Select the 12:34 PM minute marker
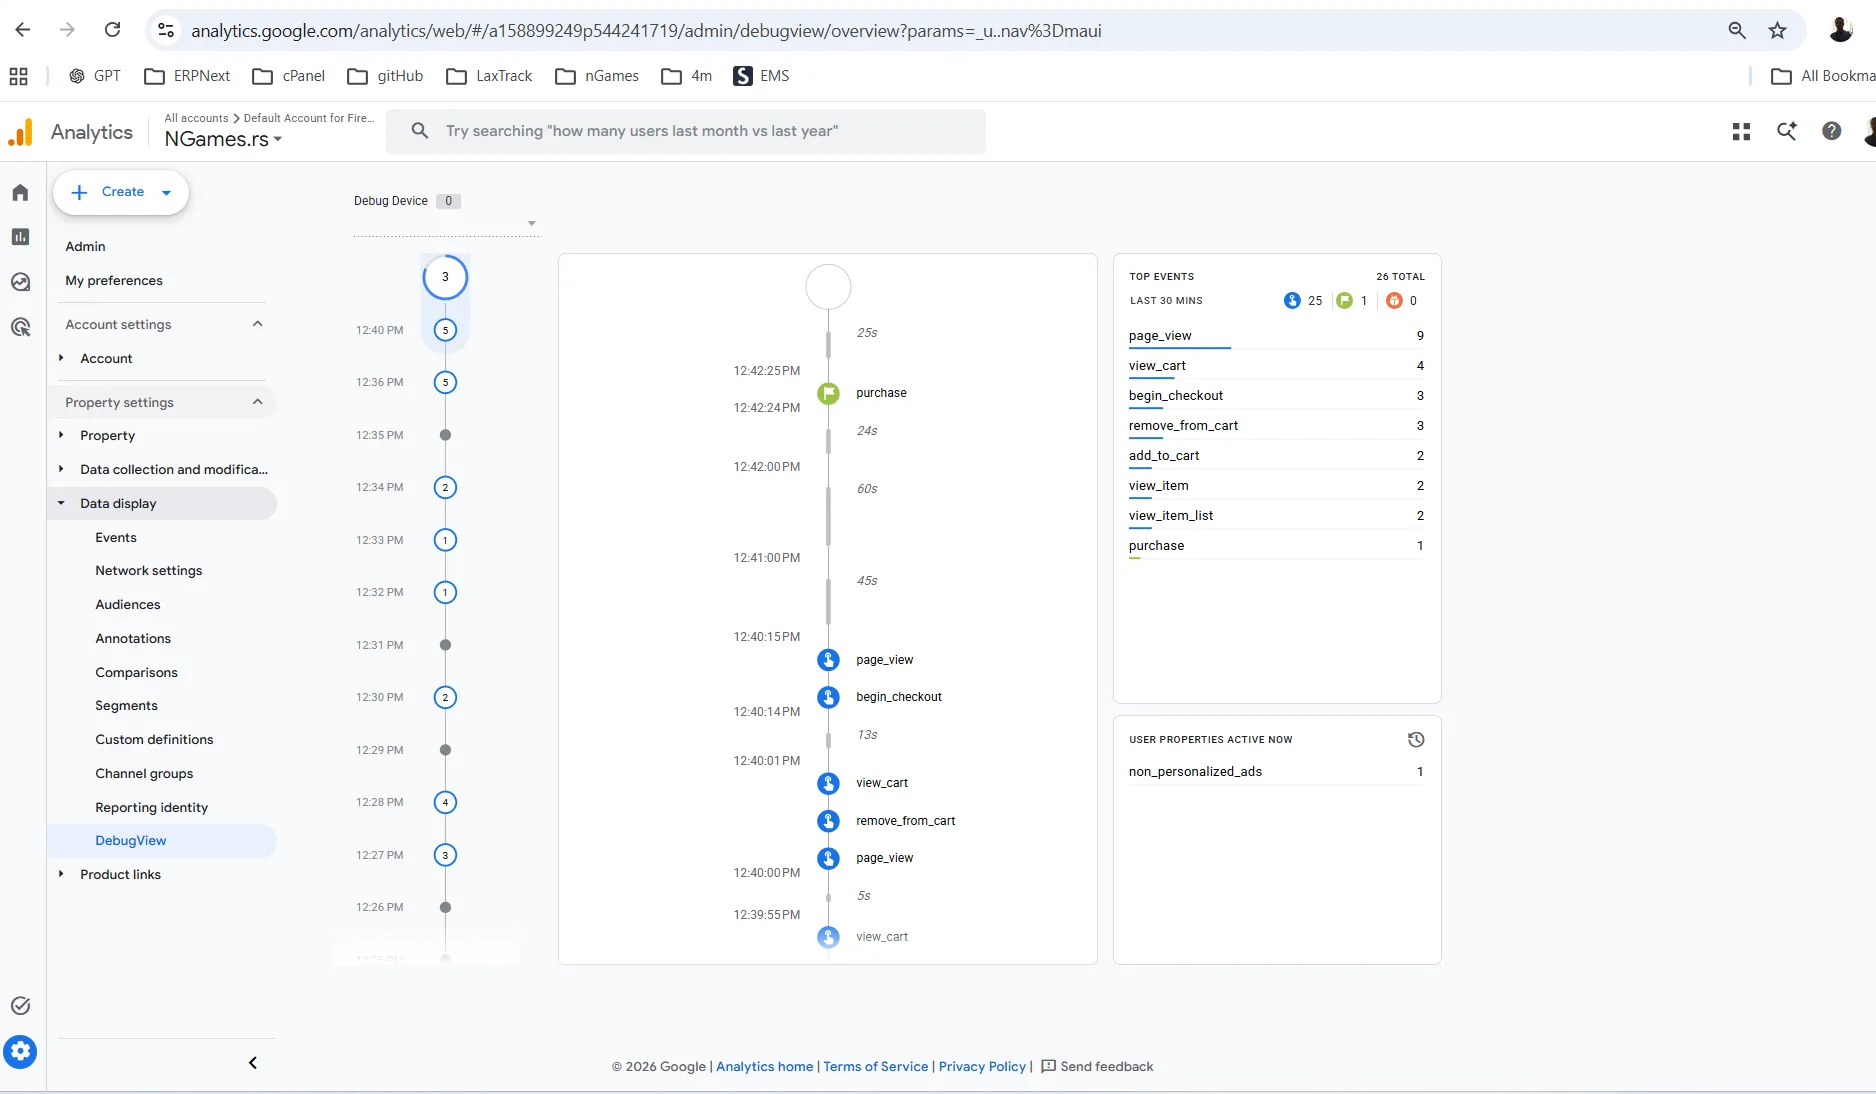 [445, 487]
